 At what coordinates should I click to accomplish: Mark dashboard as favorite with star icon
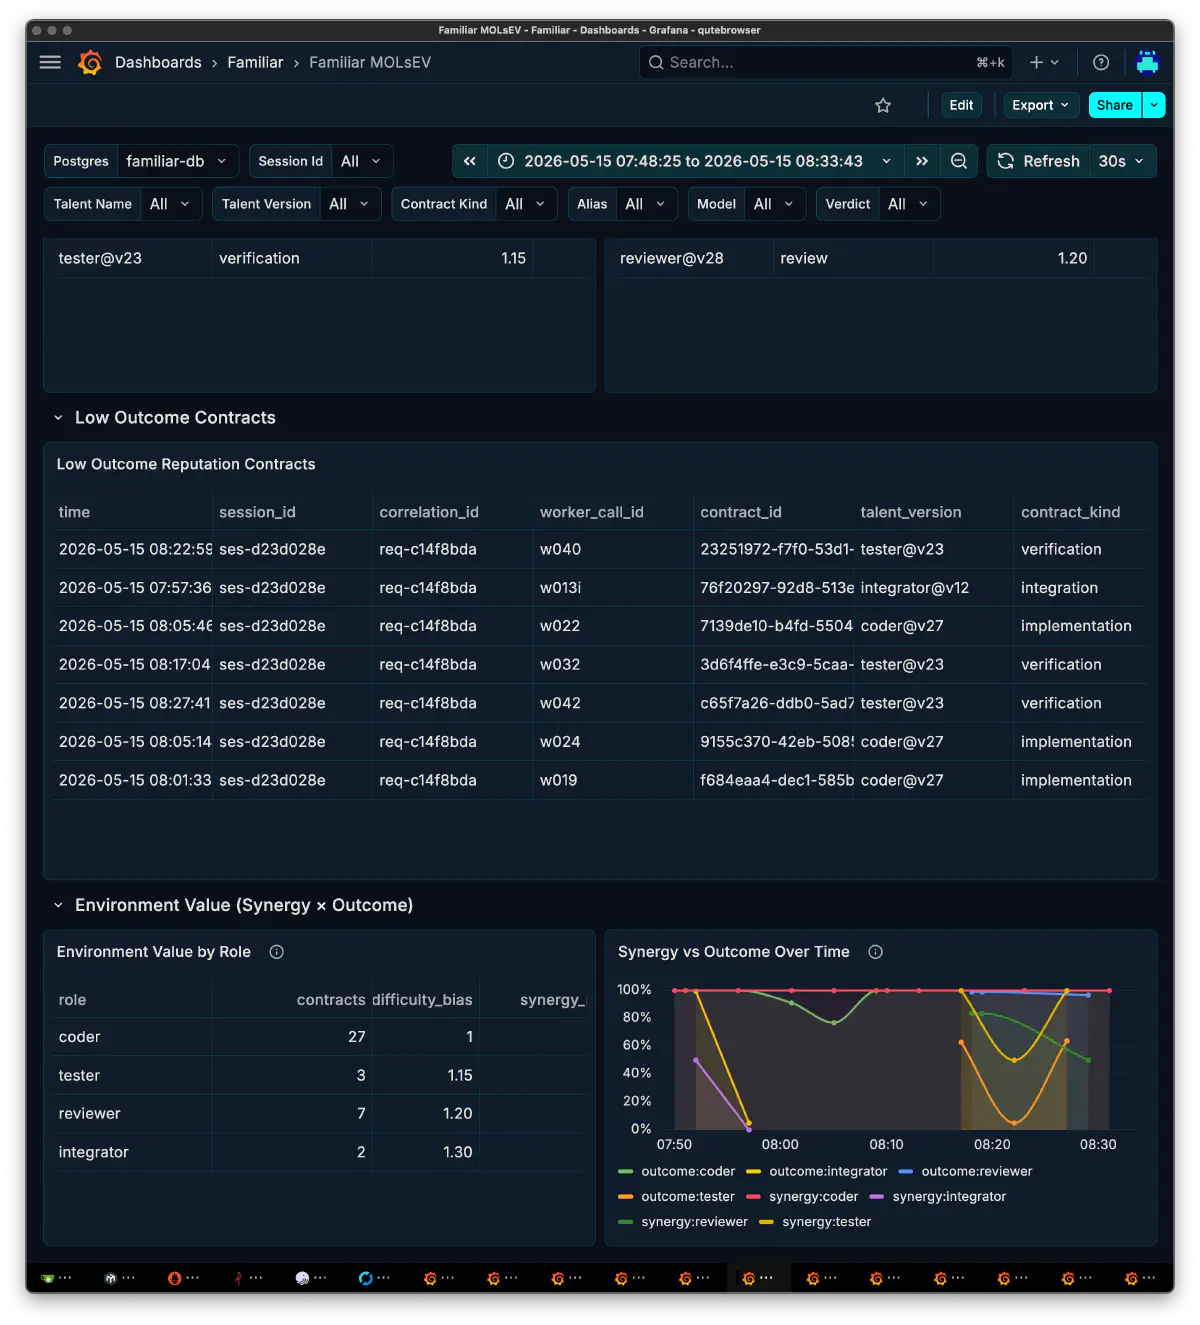pos(883,105)
